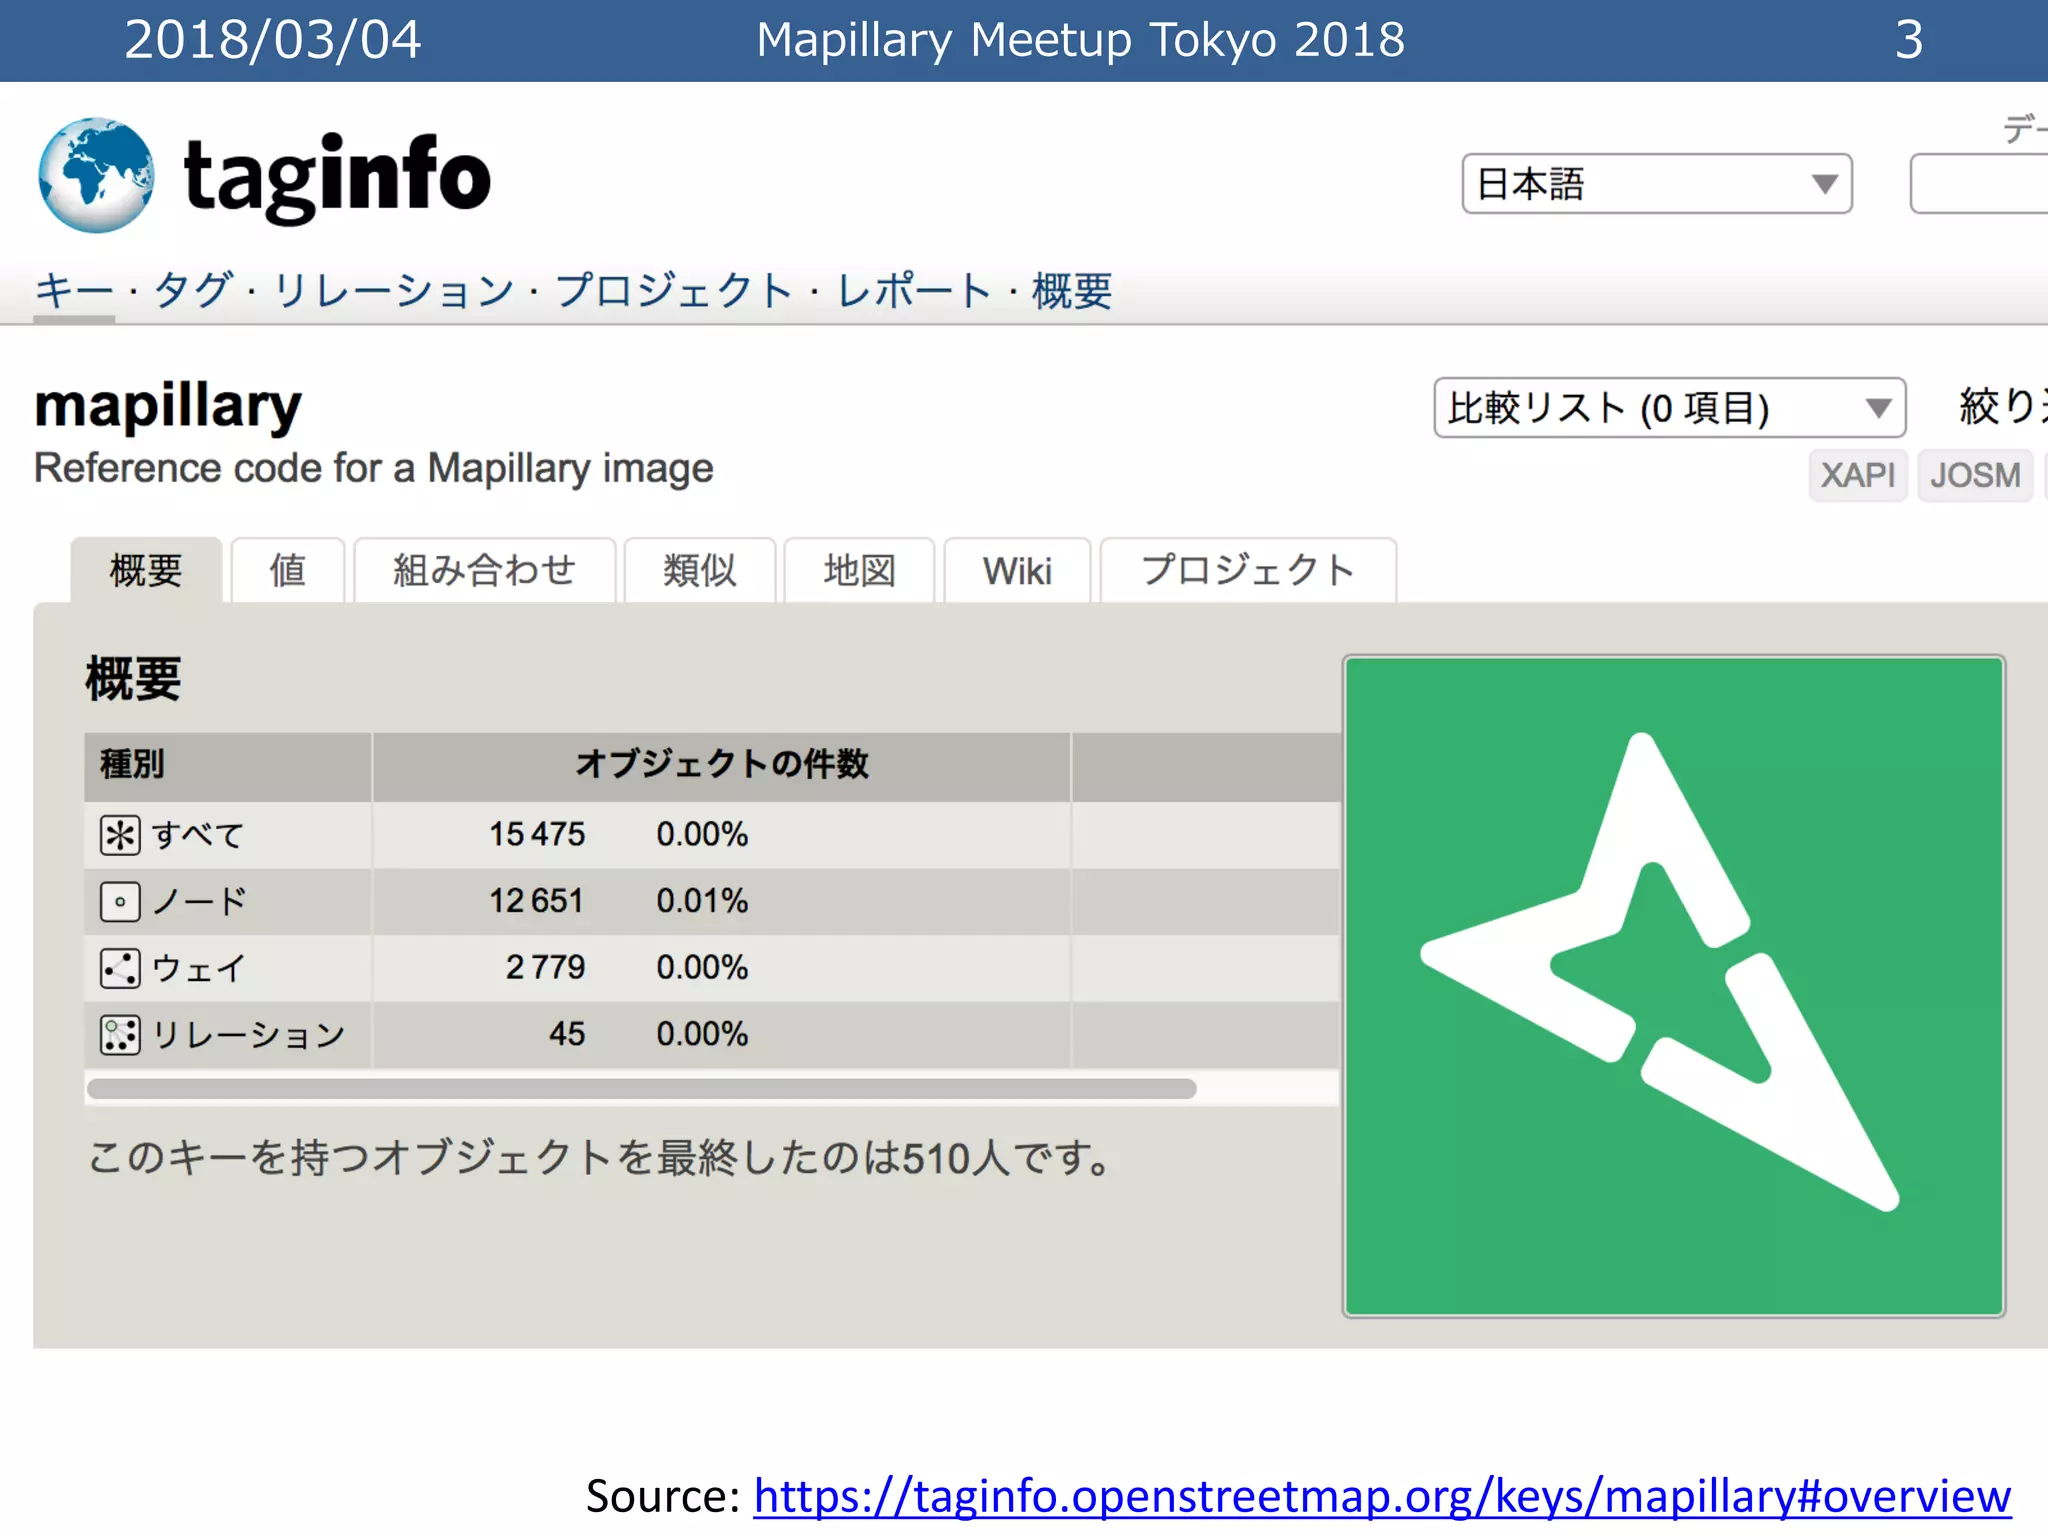Image resolution: width=2048 pixels, height=1536 pixels.
Task: Click the taginfo globe logo icon
Action: [x=96, y=175]
